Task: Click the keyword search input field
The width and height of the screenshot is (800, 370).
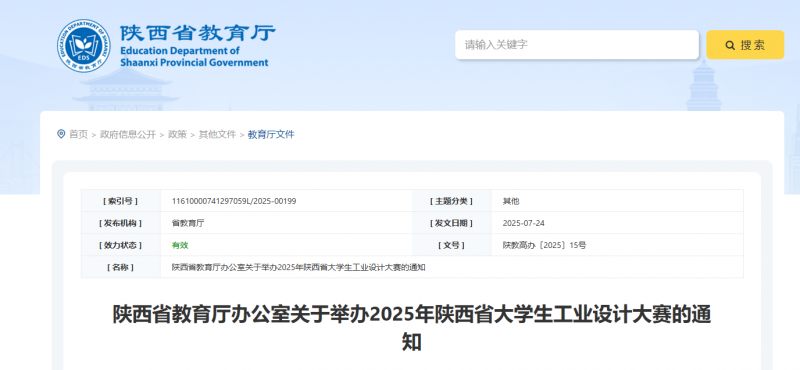Action: 577,44
